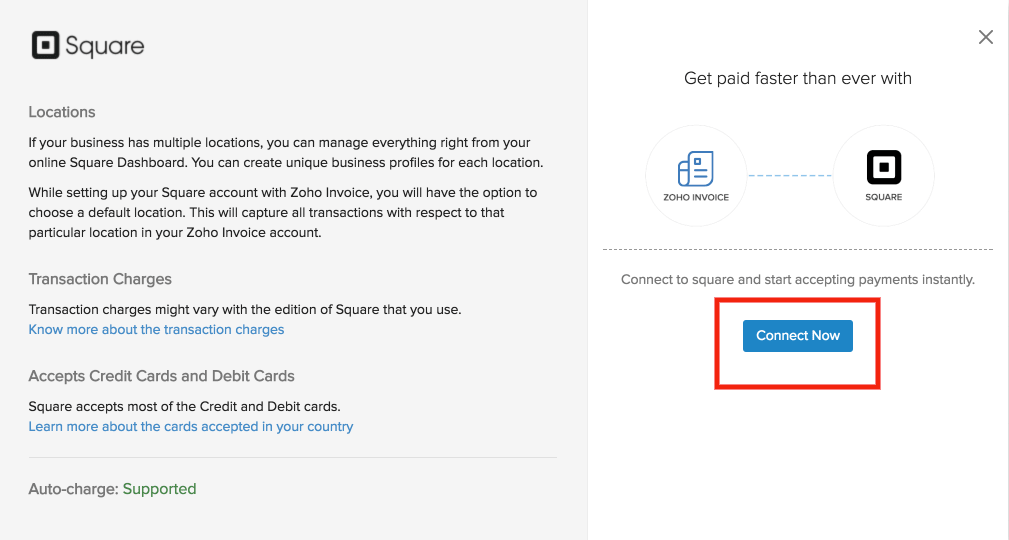The width and height of the screenshot is (1009, 540).
Task: Click the SQUARE label under the icon
Action: [x=883, y=197]
